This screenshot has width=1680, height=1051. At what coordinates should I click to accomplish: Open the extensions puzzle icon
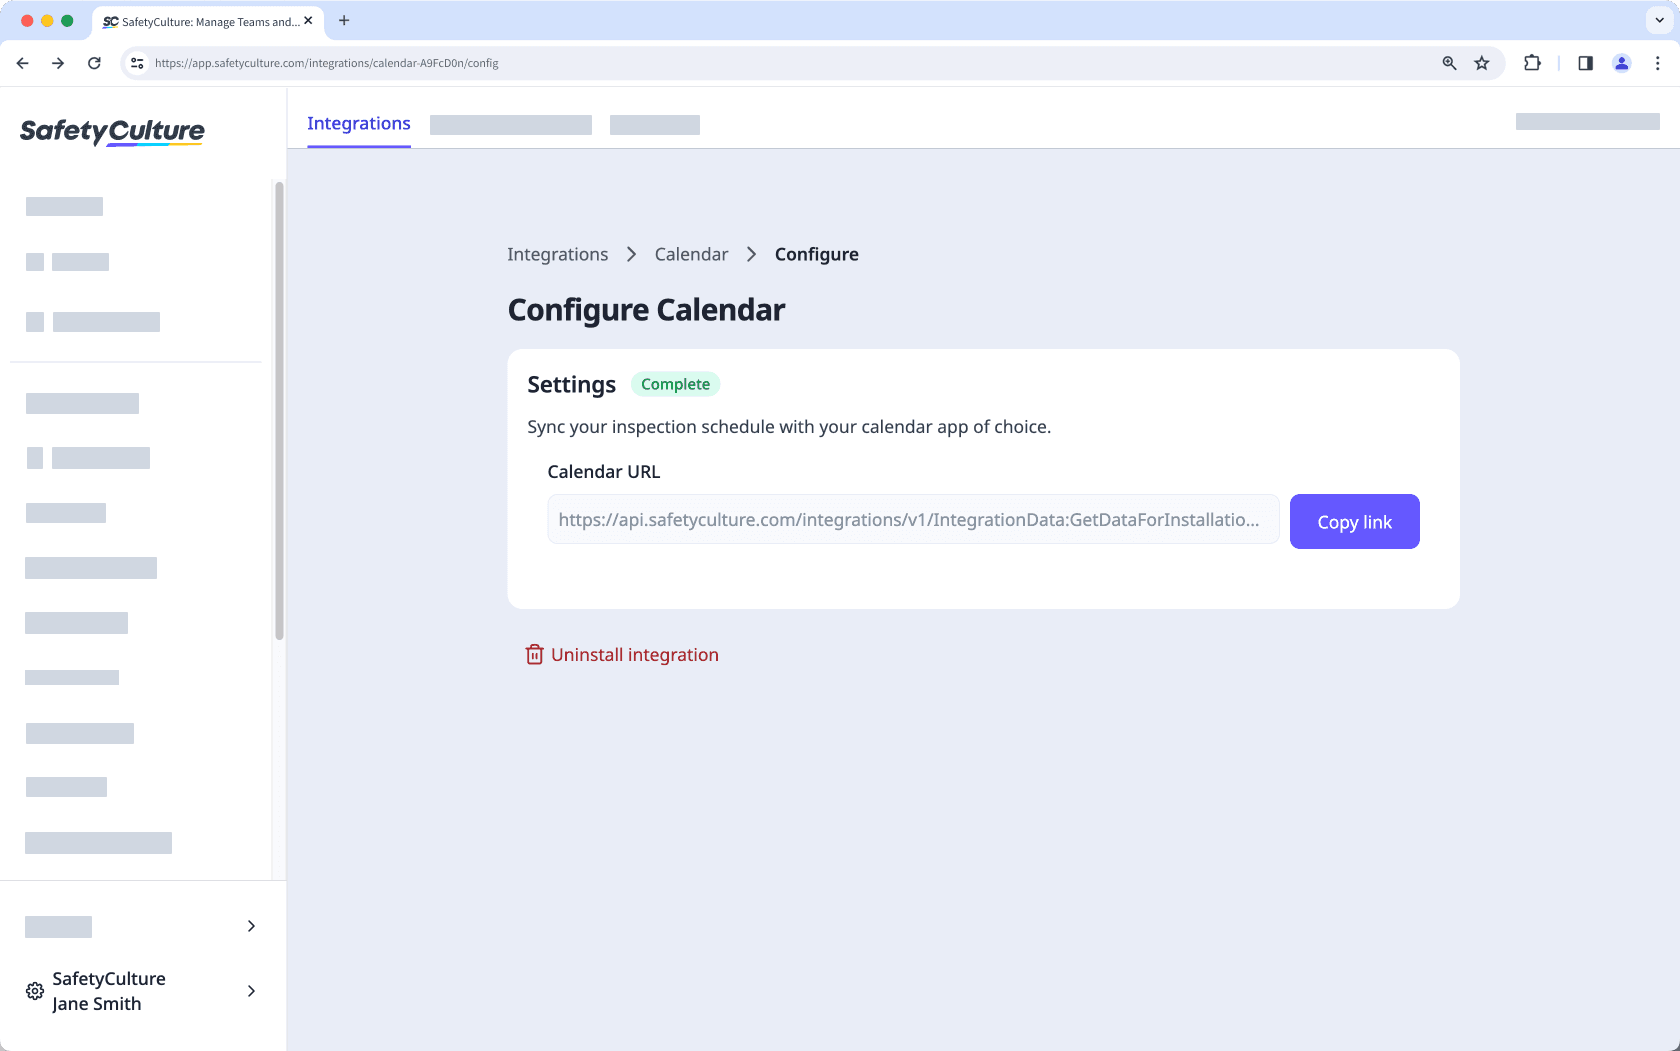1532,62
